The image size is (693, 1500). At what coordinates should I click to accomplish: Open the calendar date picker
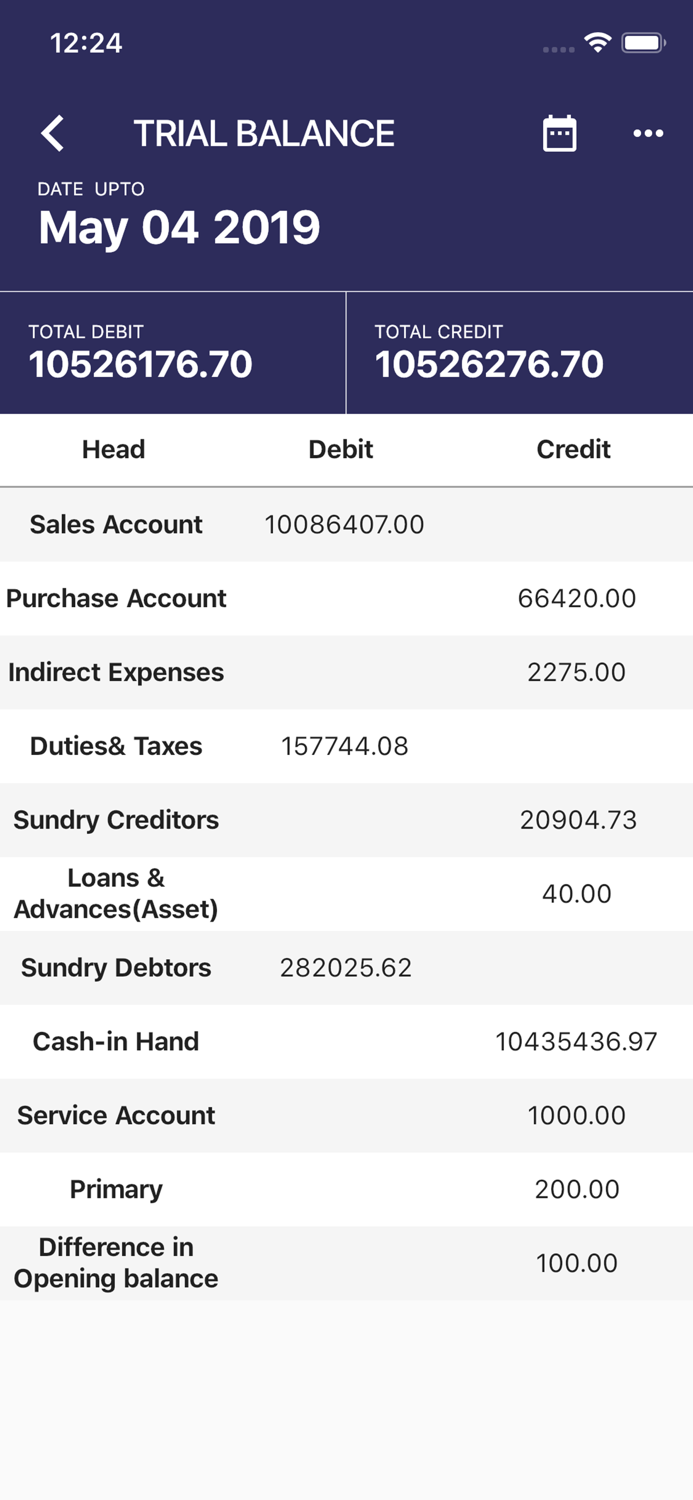click(x=559, y=133)
